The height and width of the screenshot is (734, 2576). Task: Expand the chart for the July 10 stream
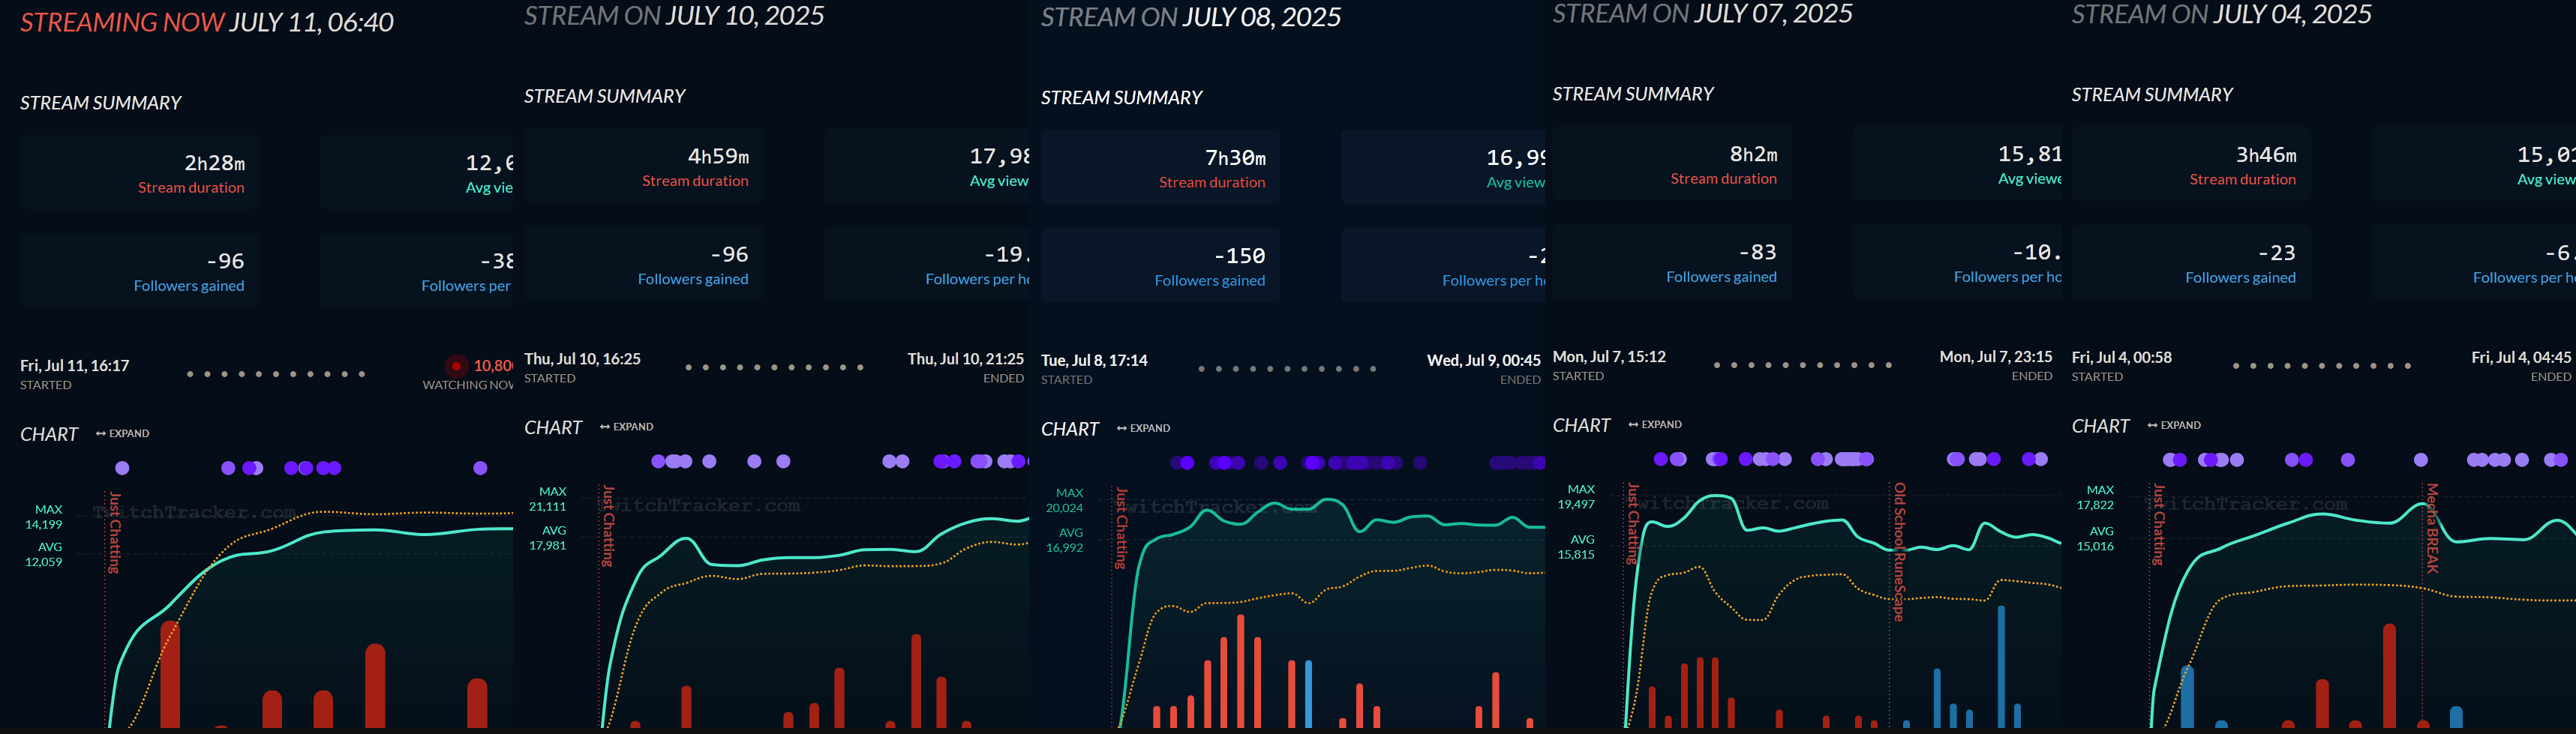626,427
